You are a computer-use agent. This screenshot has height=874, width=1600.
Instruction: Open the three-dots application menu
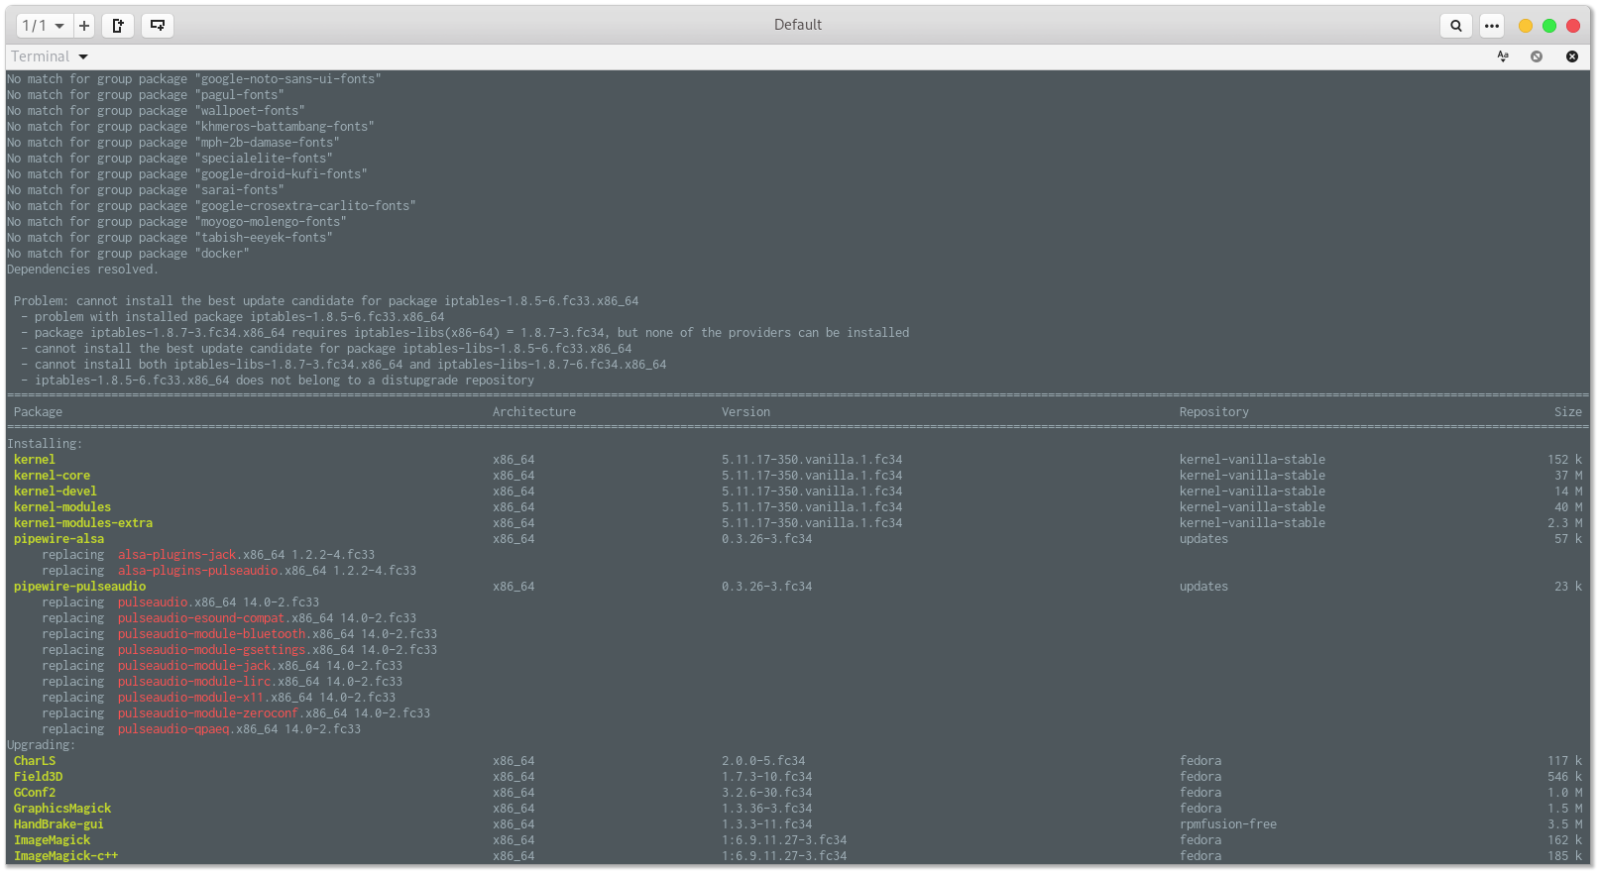click(x=1492, y=26)
